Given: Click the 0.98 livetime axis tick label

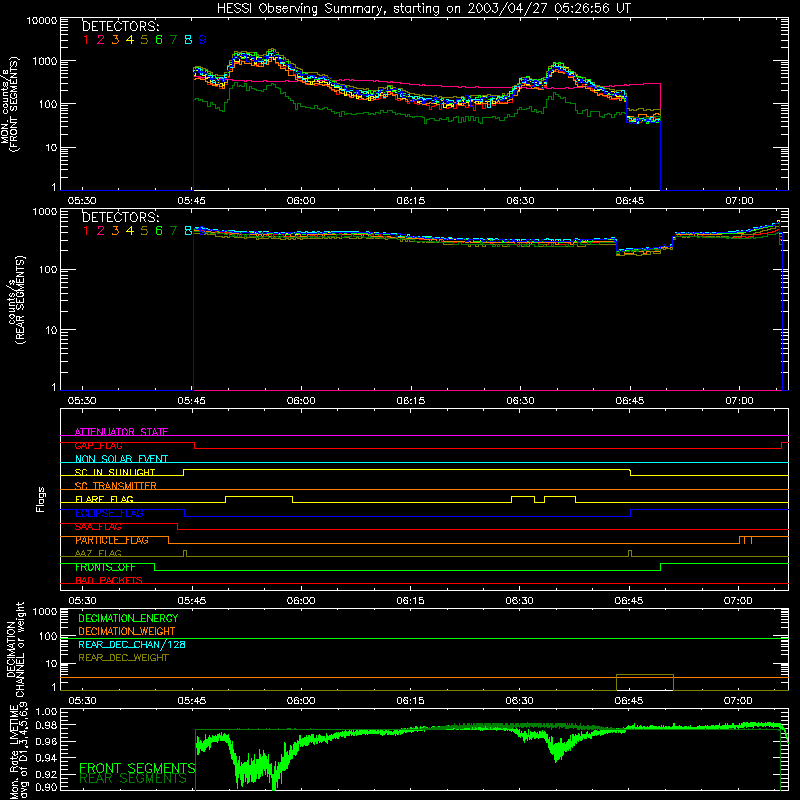Looking at the screenshot, I should tap(46, 726).
